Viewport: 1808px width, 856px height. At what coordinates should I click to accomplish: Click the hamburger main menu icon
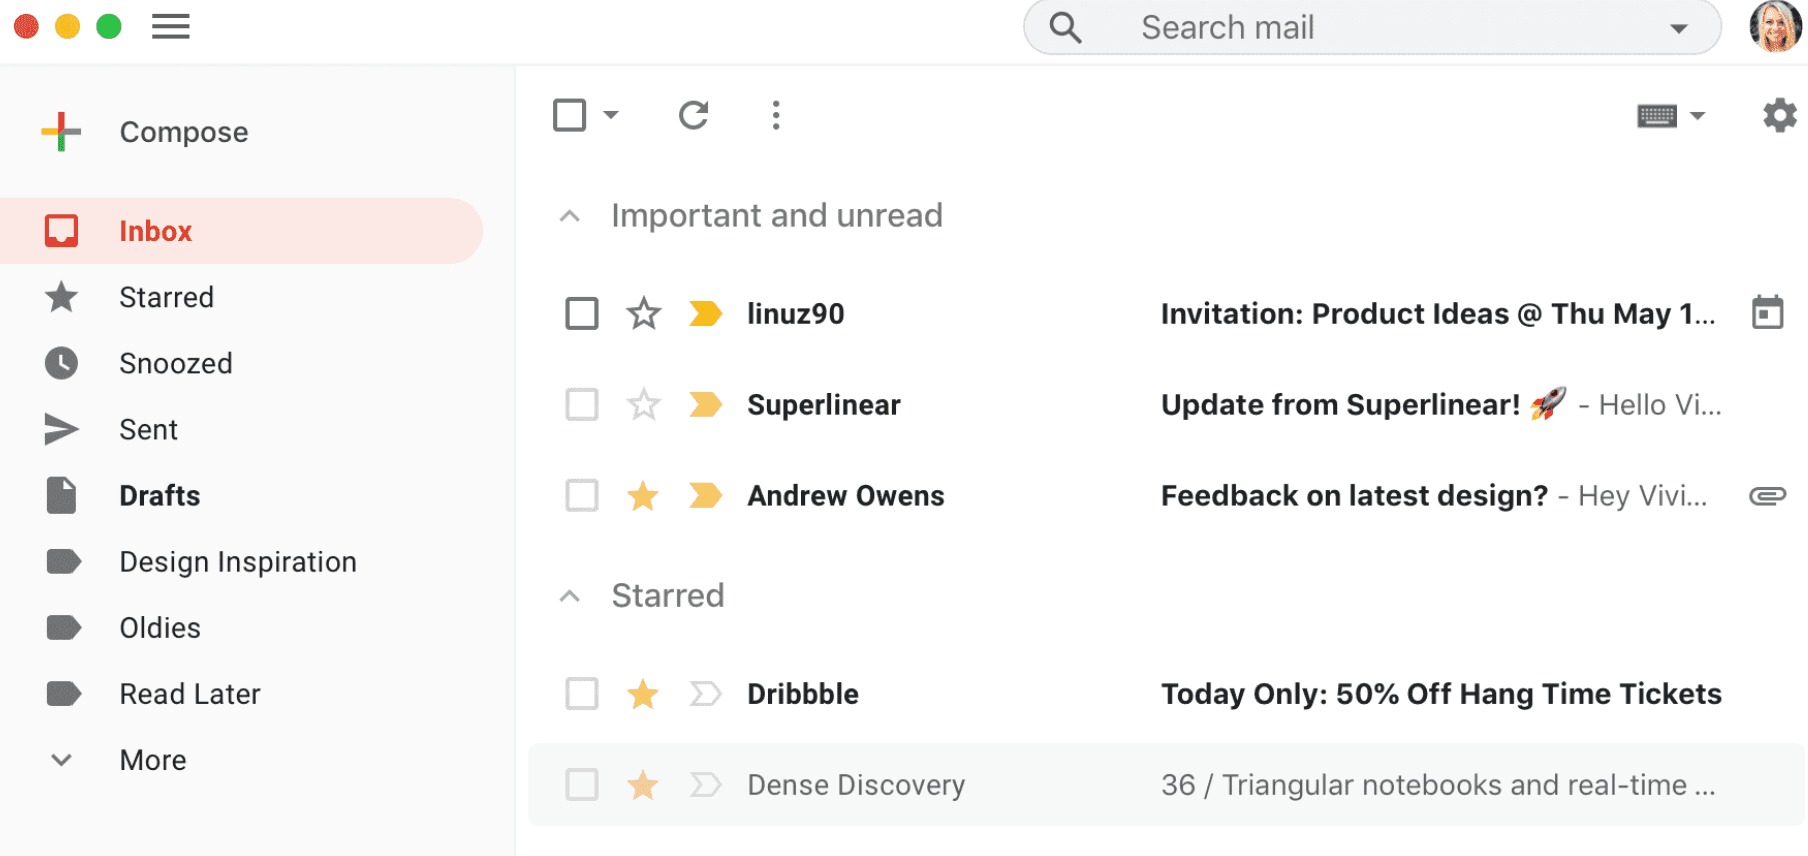[171, 27]
